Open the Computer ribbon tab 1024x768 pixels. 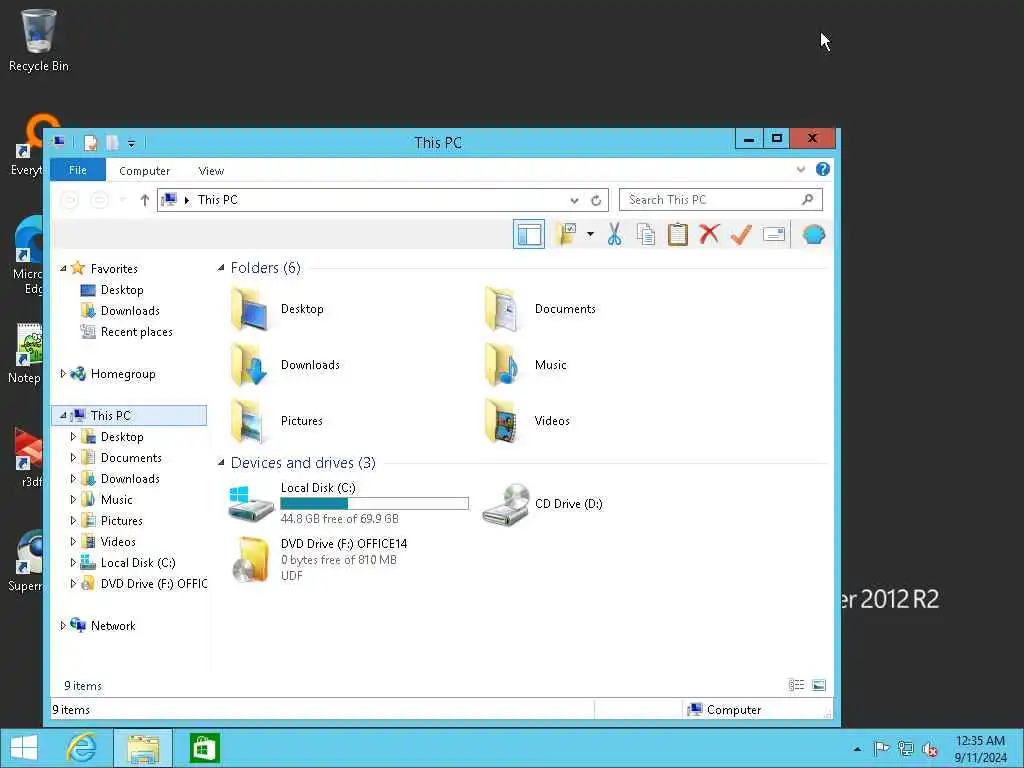pyautogui.click(x=144, y=170)
